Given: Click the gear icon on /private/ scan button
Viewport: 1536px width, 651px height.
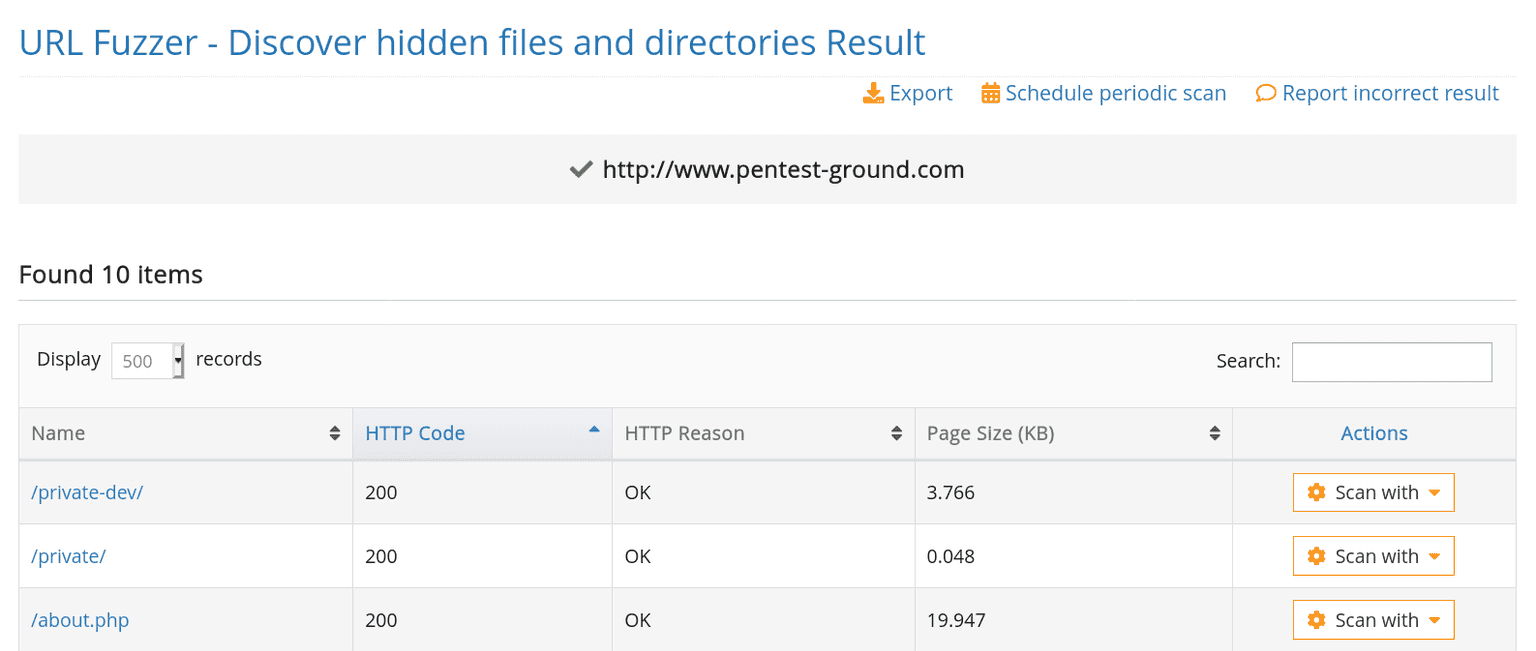Looking at the screenshot, I should coord(1316,555).
